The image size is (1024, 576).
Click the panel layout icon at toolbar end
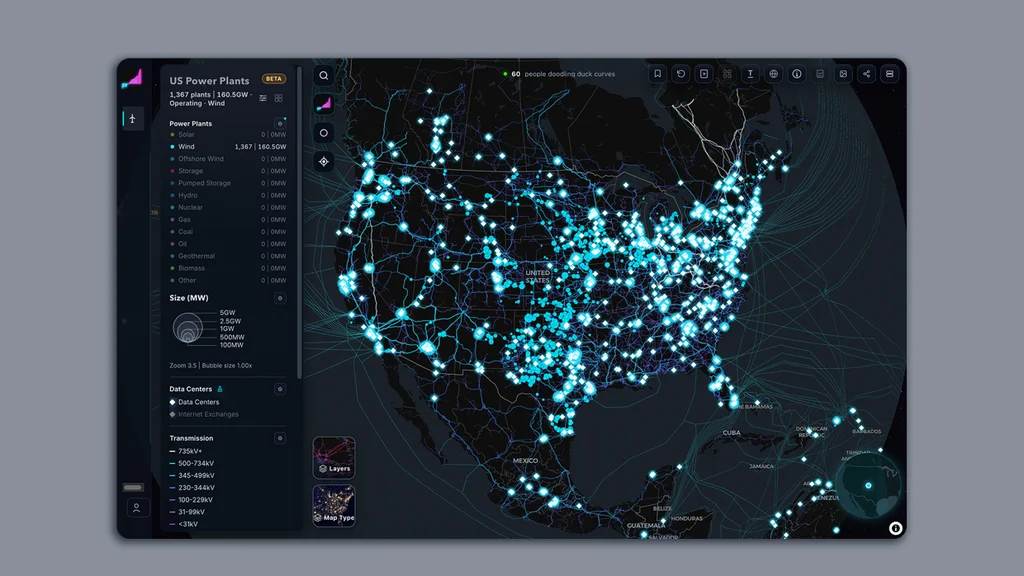click(x=889, y=74)
